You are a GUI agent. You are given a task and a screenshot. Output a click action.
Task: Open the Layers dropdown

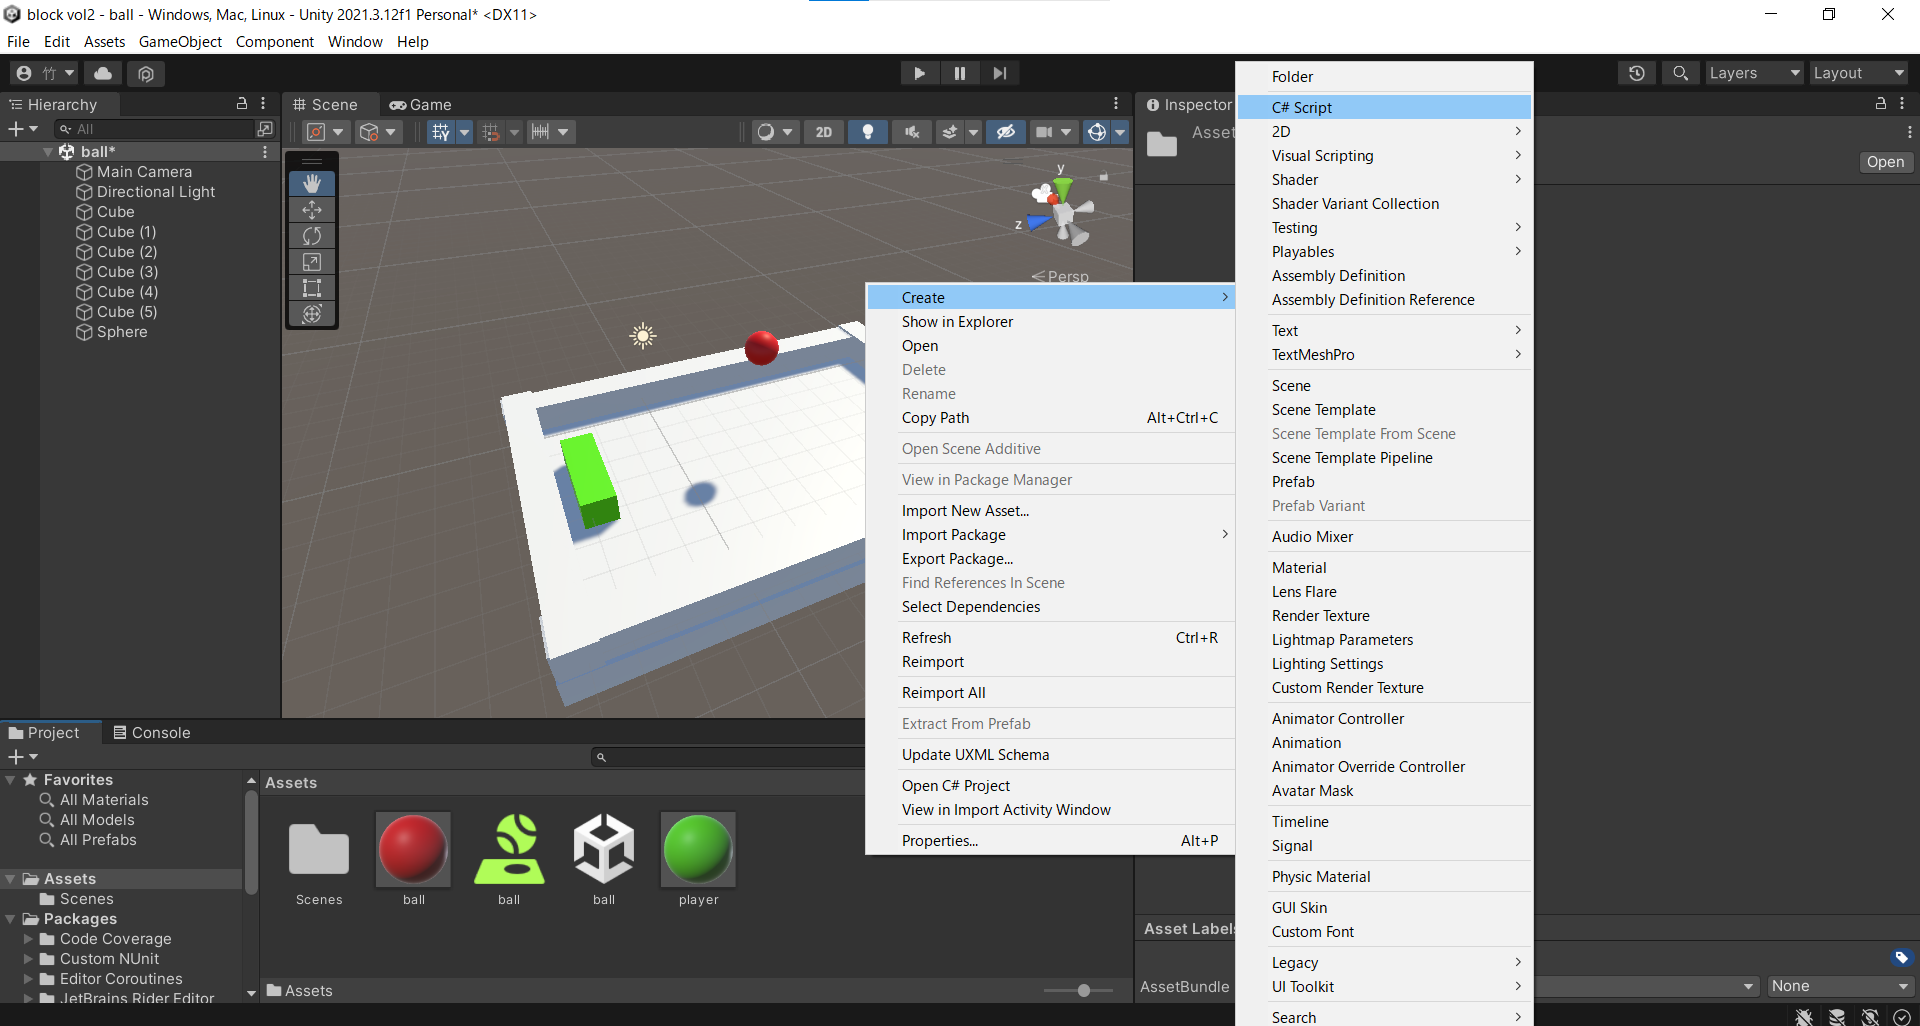tap(1754, 73)
